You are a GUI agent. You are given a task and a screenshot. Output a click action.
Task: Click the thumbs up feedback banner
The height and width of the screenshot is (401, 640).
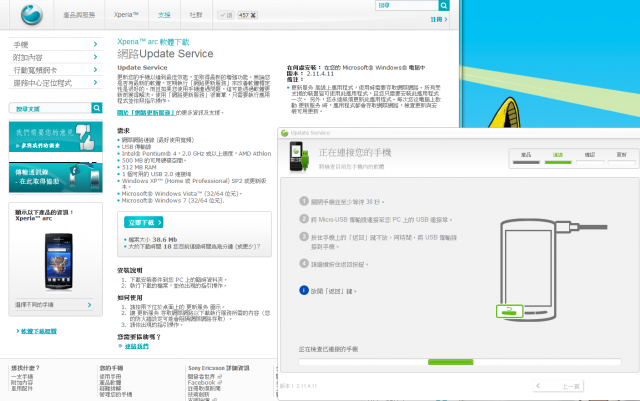pos(56,137)
